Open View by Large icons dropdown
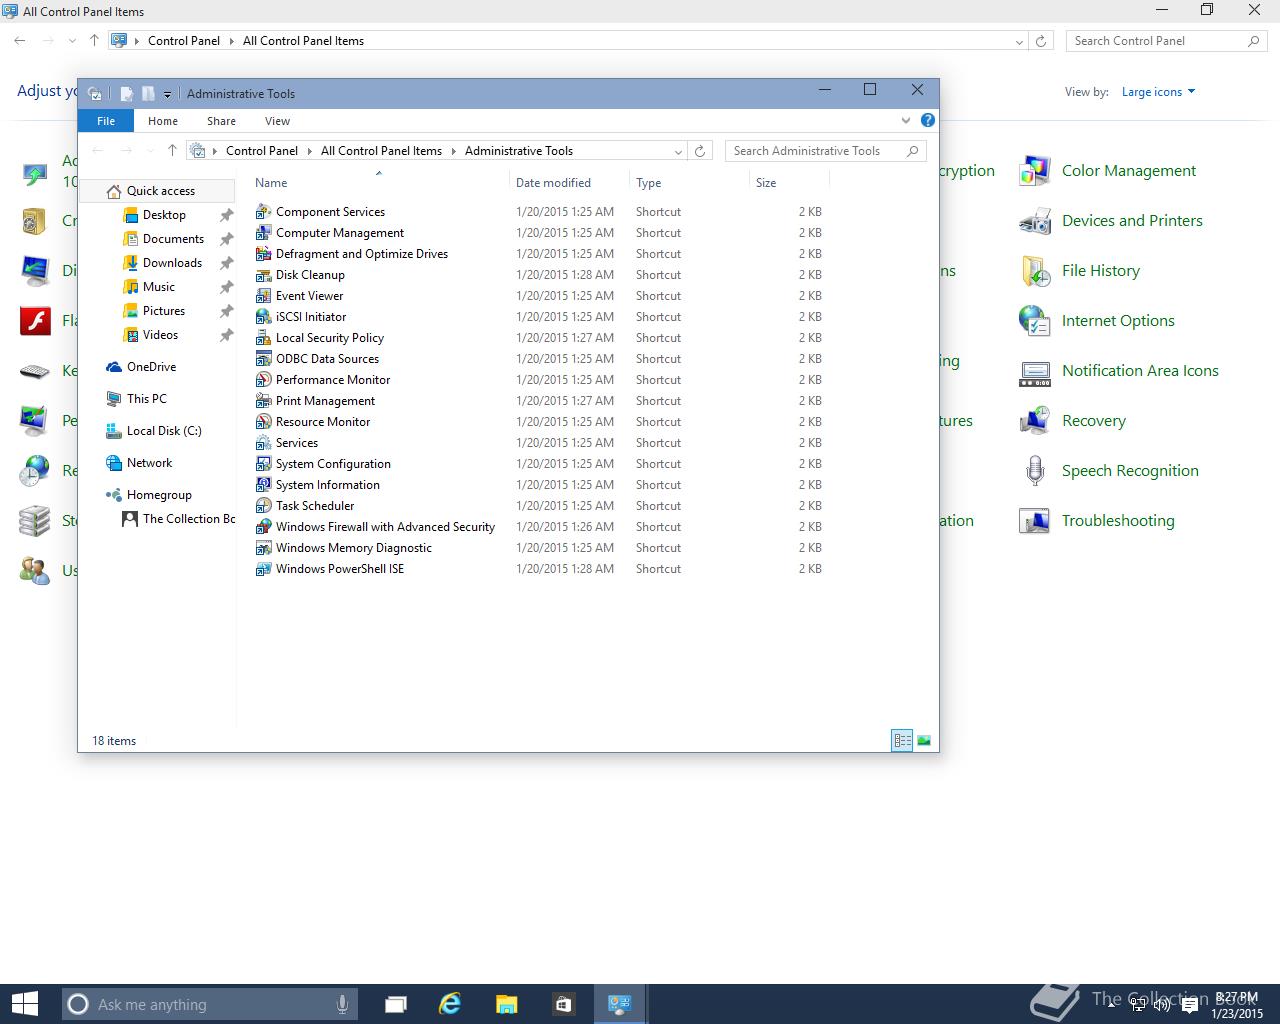 pos(1158,92)
